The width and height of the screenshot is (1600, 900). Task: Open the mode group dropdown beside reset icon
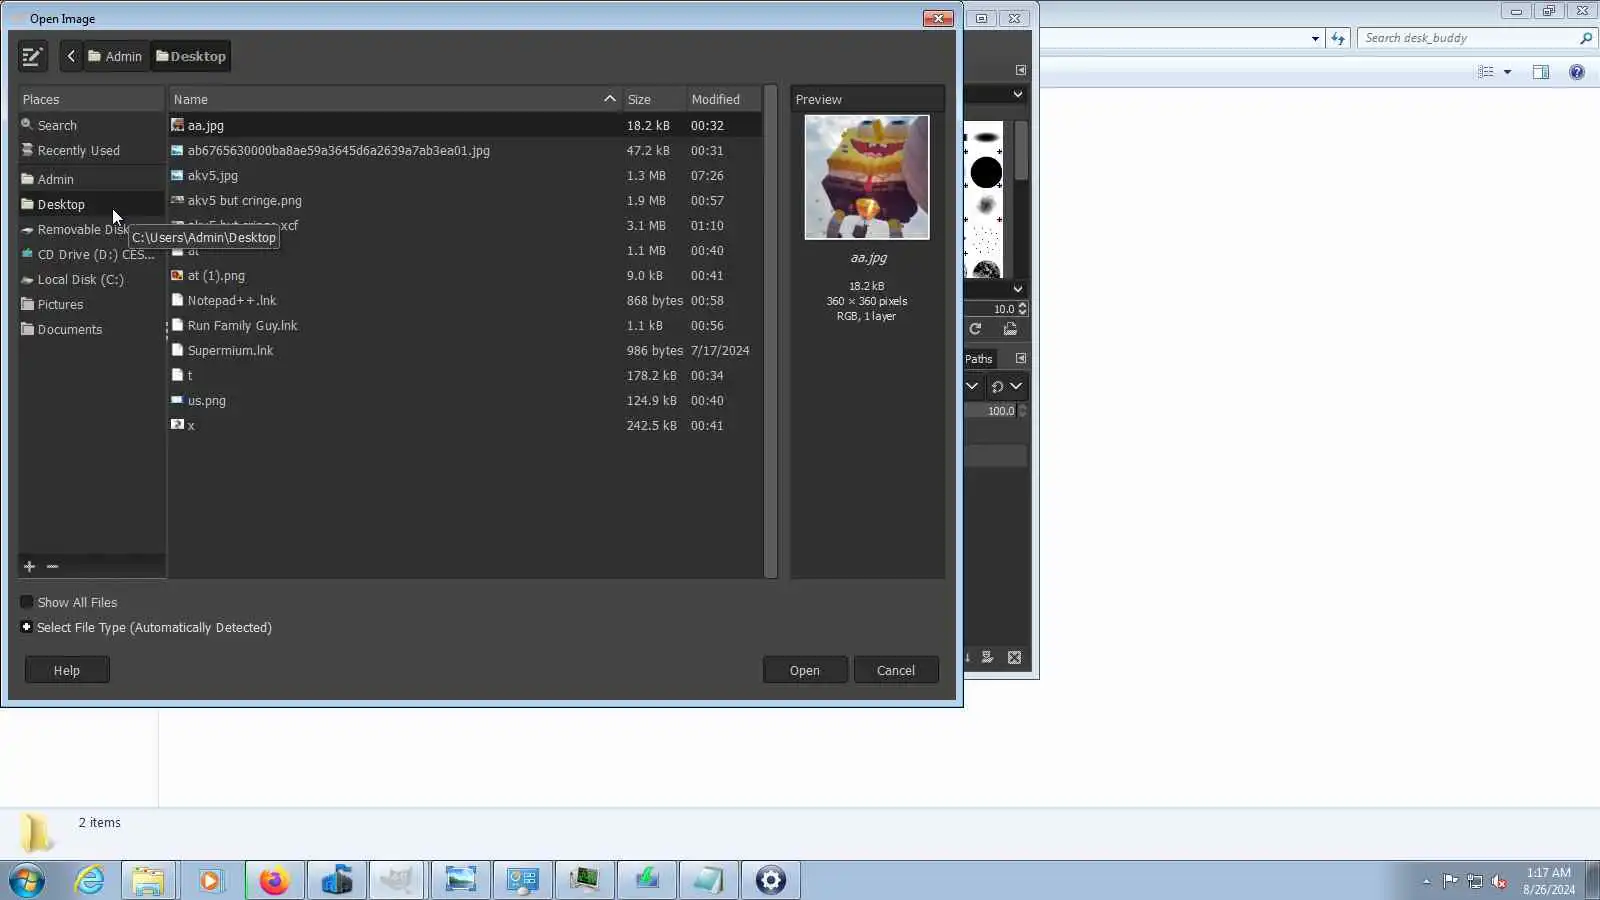(x=1016, y=387)
